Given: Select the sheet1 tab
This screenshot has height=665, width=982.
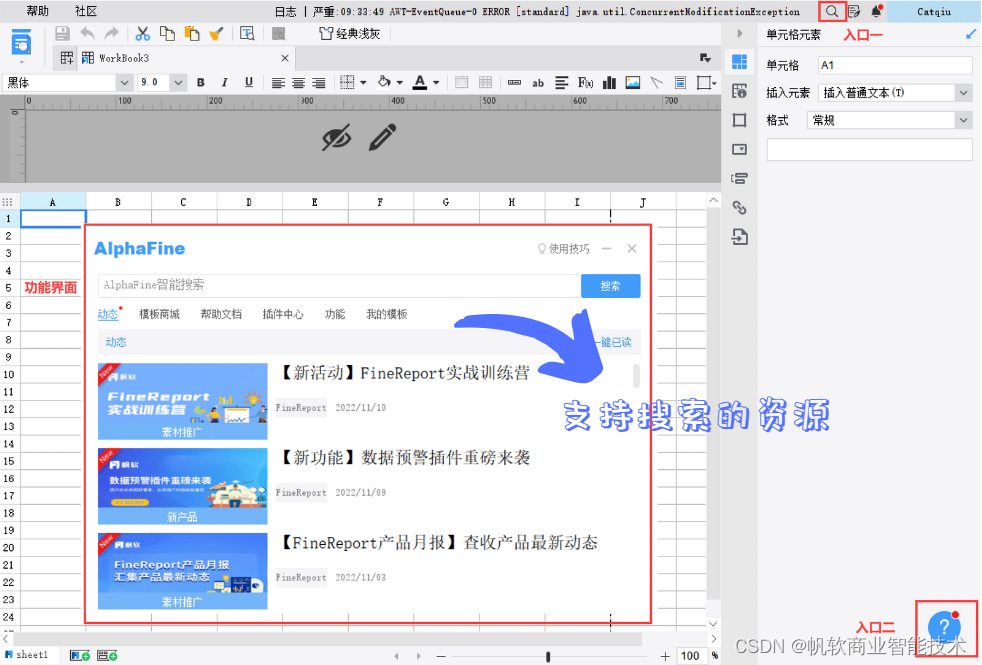Looking at the screenshot, I should point(27,655).
